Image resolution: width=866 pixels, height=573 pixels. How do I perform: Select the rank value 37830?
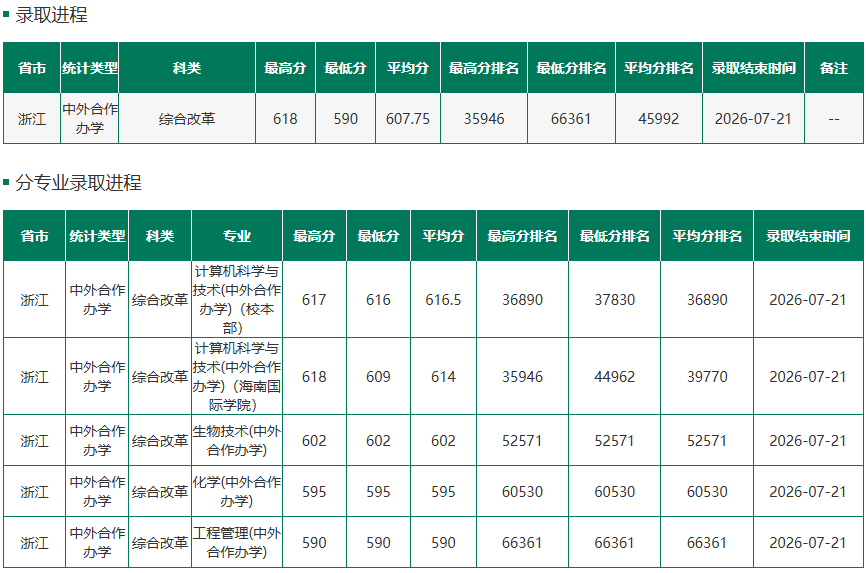[x=615, y=299]
